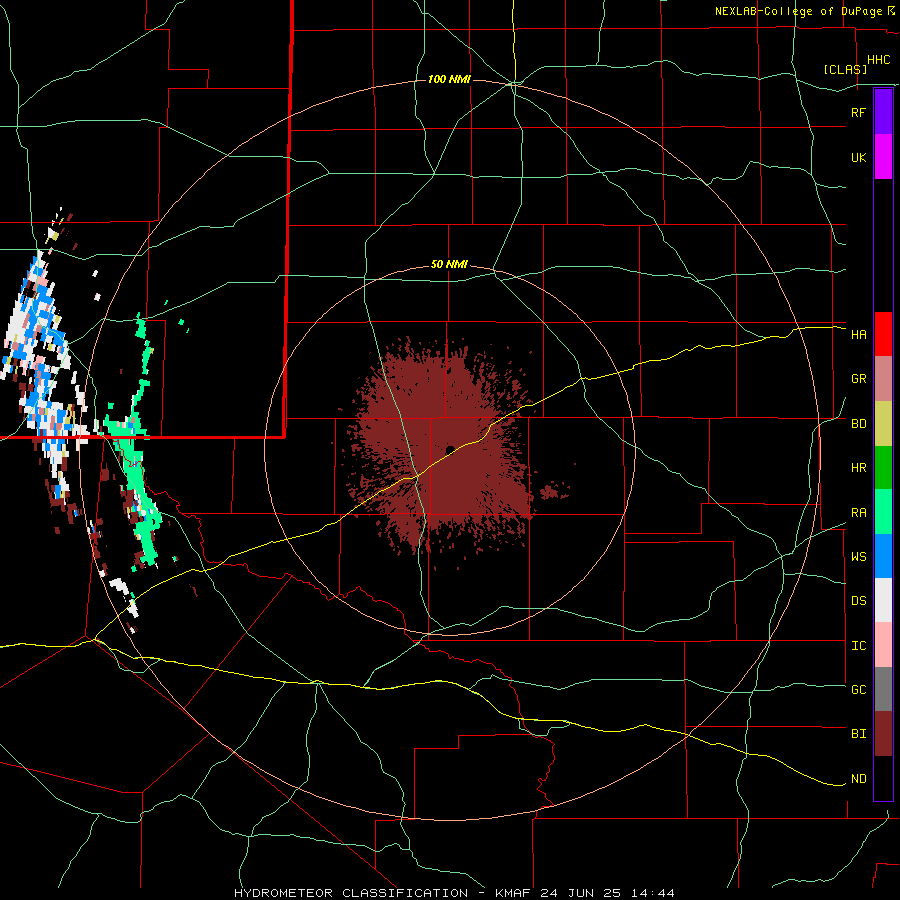Click the black radar site dot at center
Viewport: 900px width, 900px height.
[450, 449]
